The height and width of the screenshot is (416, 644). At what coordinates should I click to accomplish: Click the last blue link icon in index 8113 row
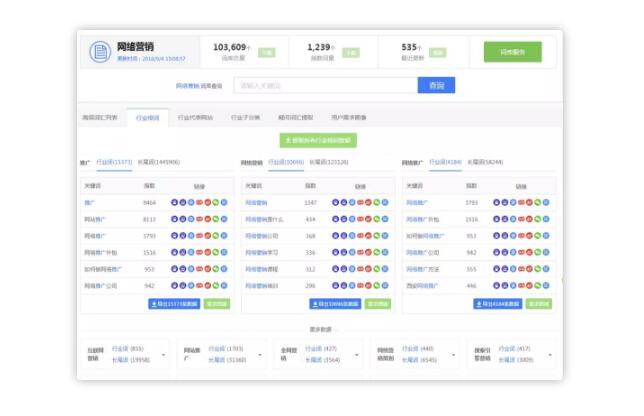tap(224, 219)
